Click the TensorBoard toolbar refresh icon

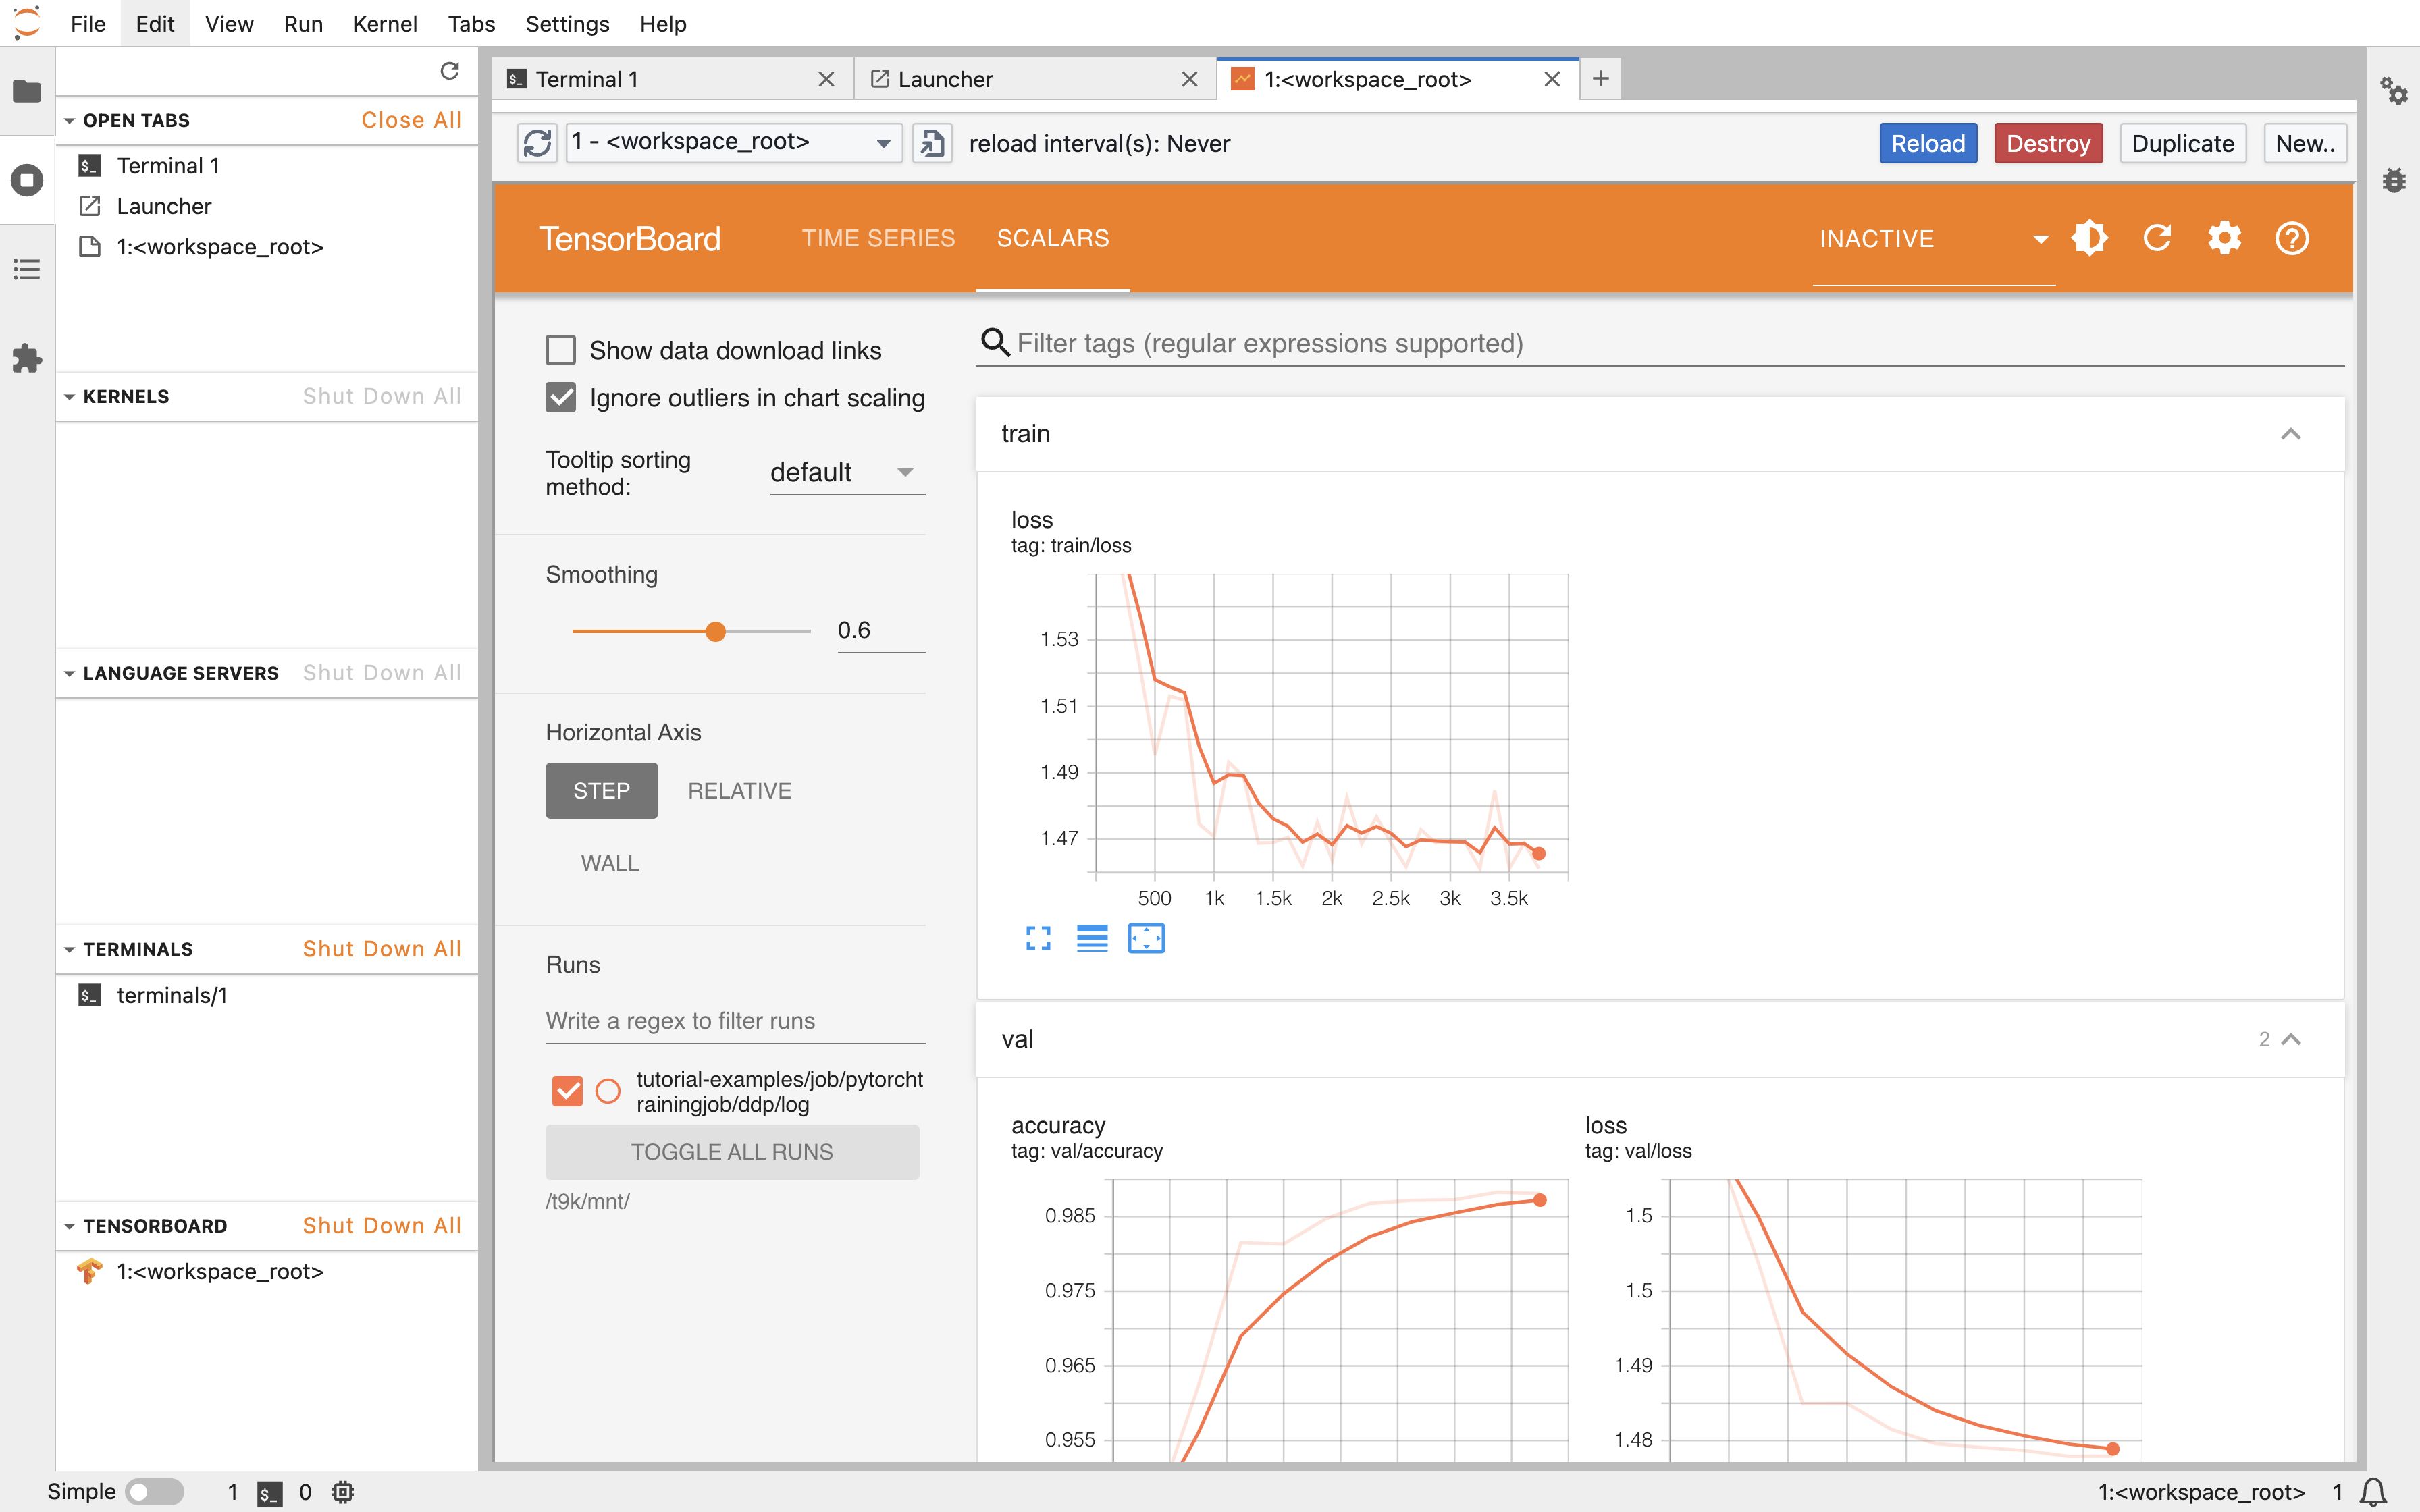537,143
